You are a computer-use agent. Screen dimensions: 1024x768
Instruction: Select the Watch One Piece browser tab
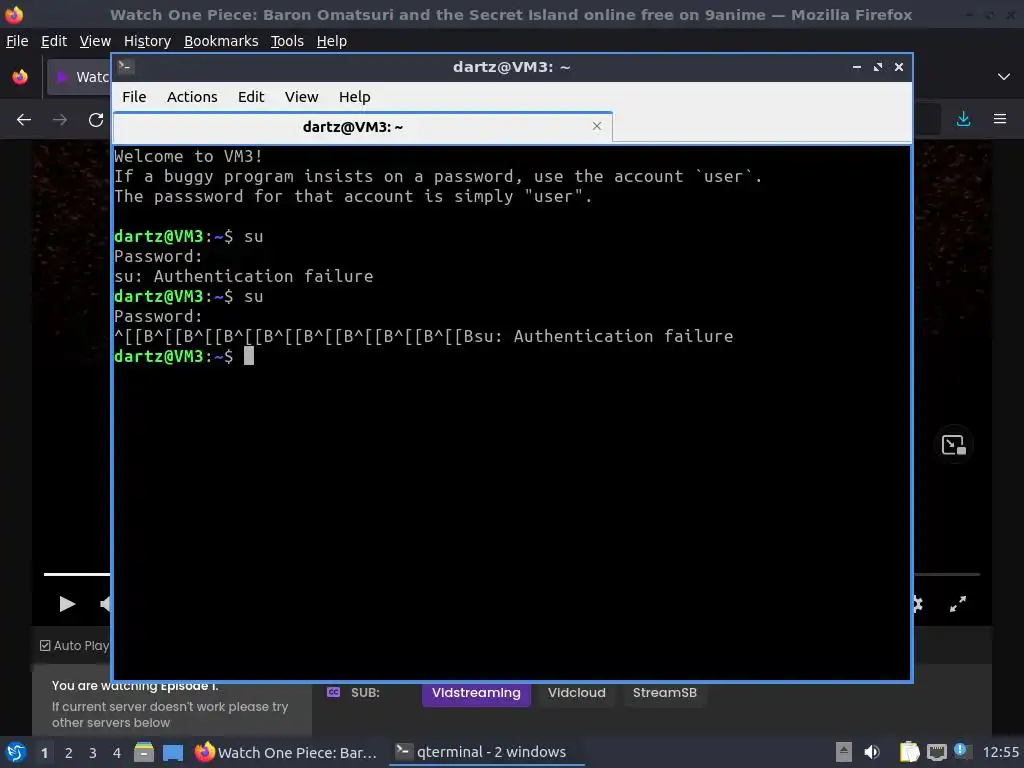coord(78,77)
